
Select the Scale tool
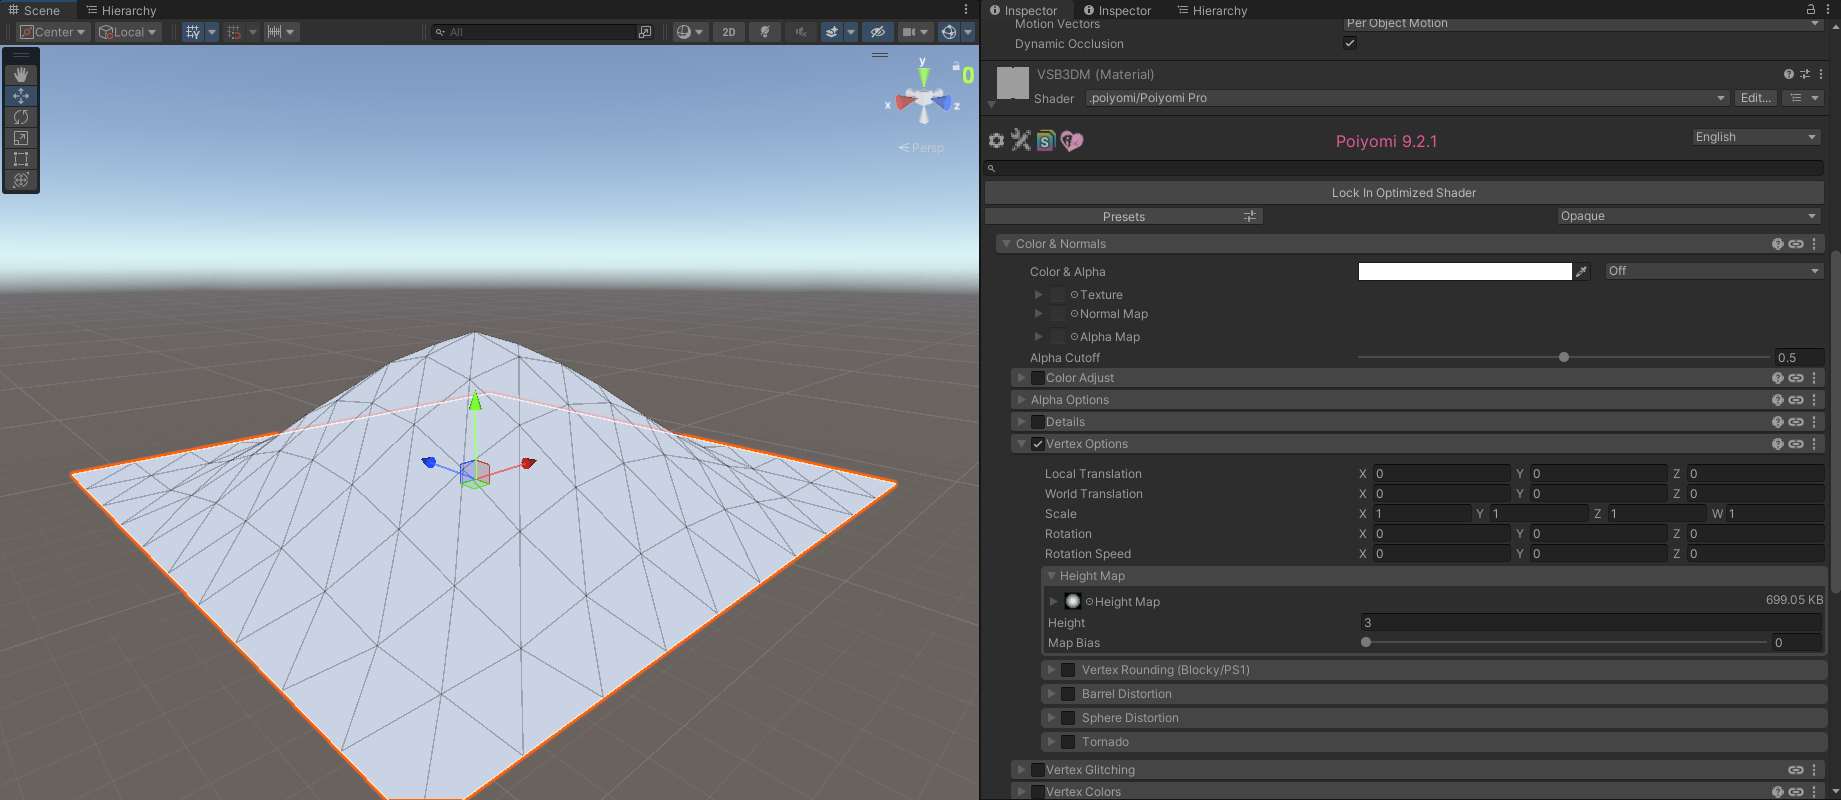point(21,138)
